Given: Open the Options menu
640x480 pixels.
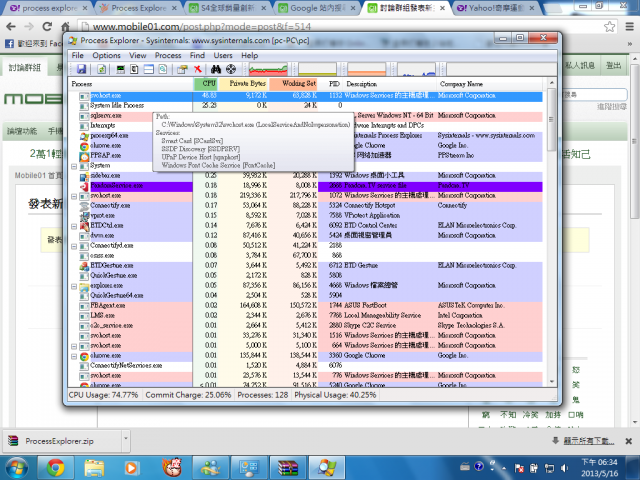Looking at the screenshot, I should [x=107, y=56].
